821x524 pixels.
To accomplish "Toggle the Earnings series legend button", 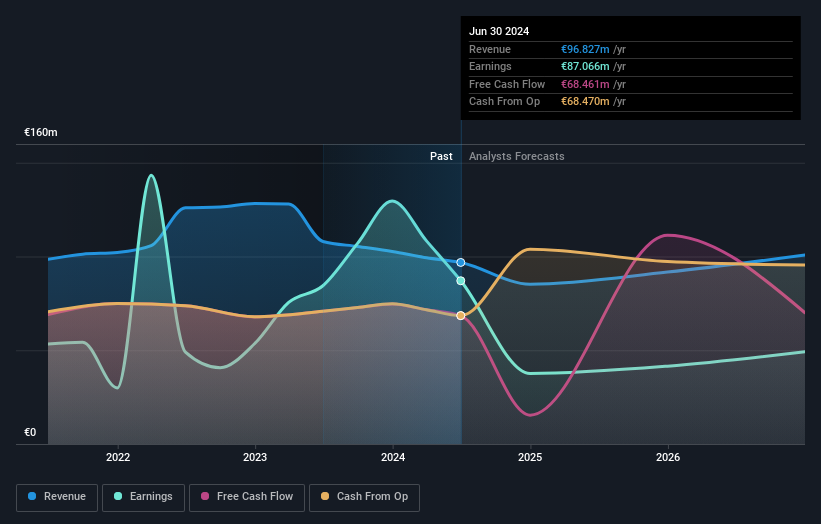I will coord(143,497).
